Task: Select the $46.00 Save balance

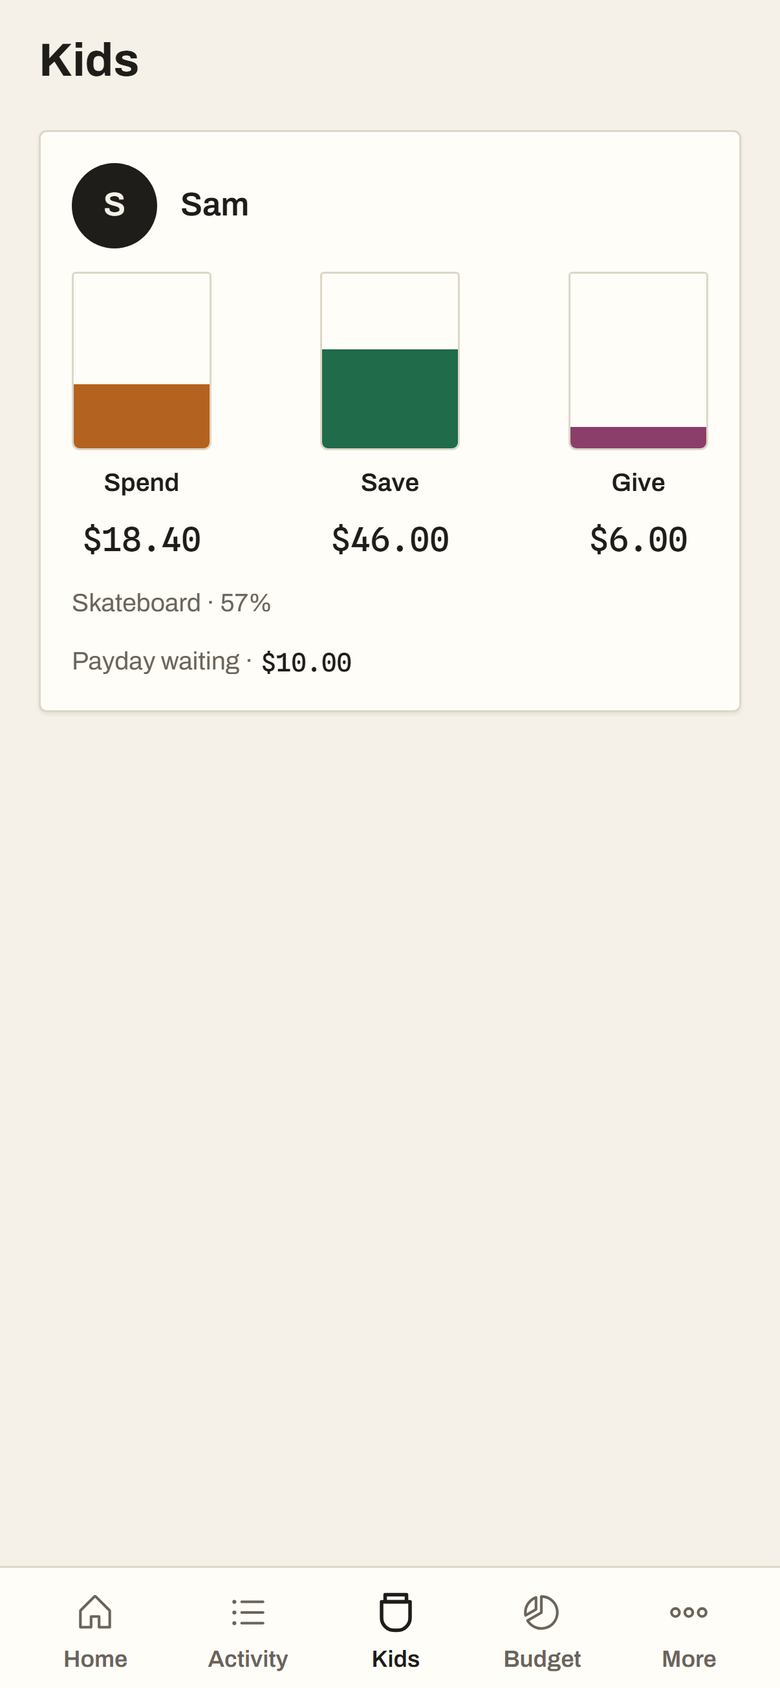Action: (x=390, y=540)
